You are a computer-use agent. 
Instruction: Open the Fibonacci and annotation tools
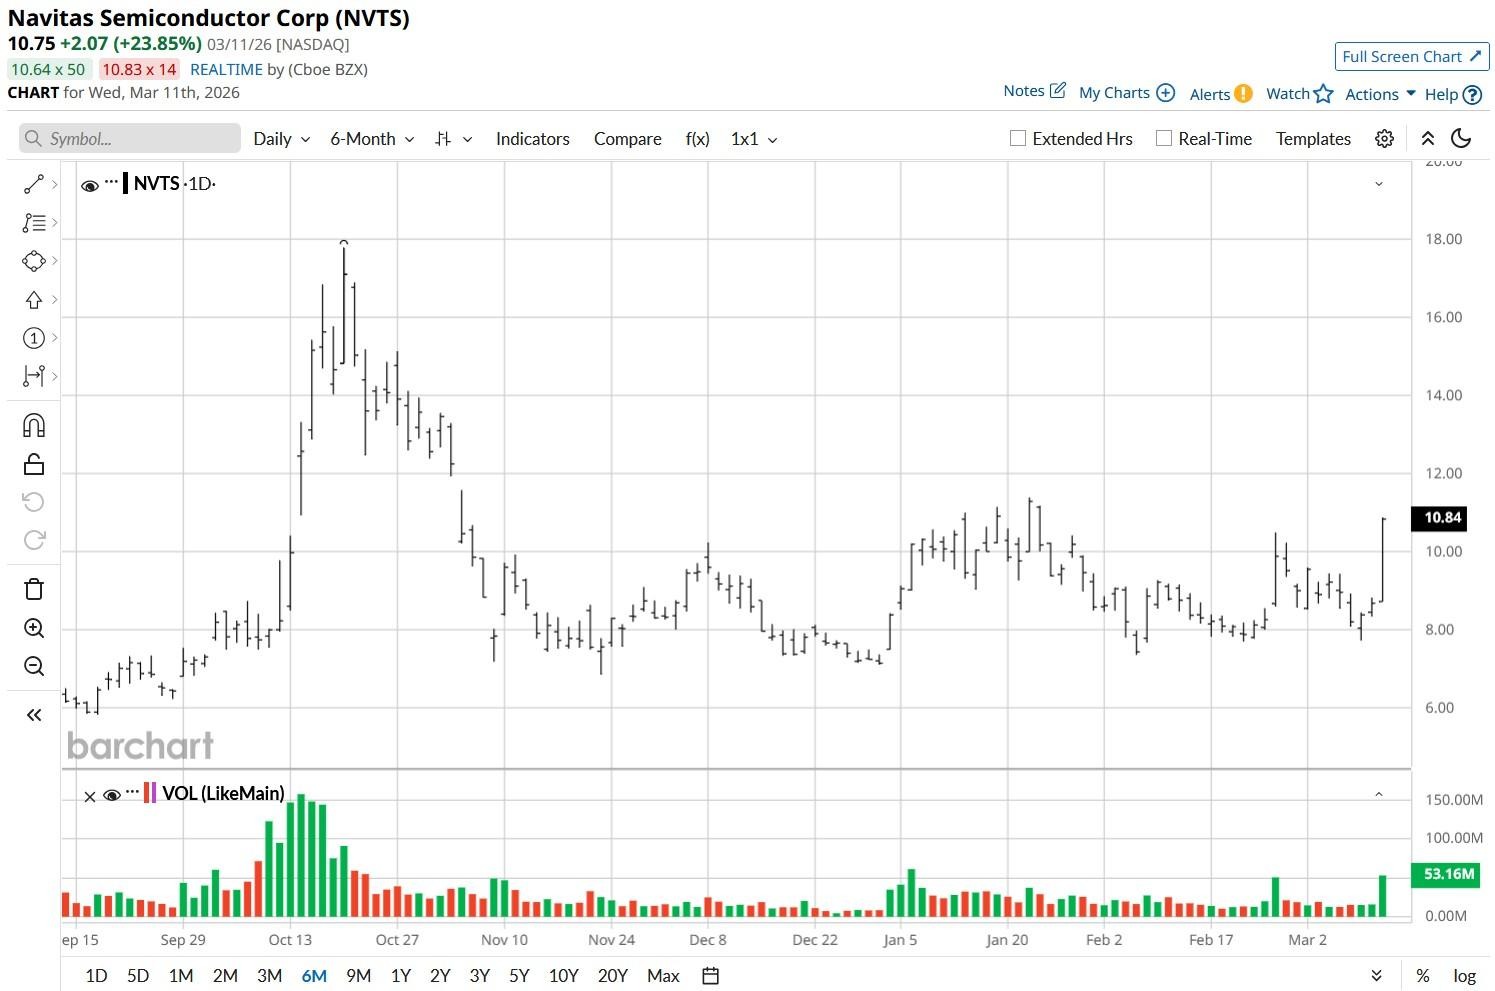click(33, 222)
